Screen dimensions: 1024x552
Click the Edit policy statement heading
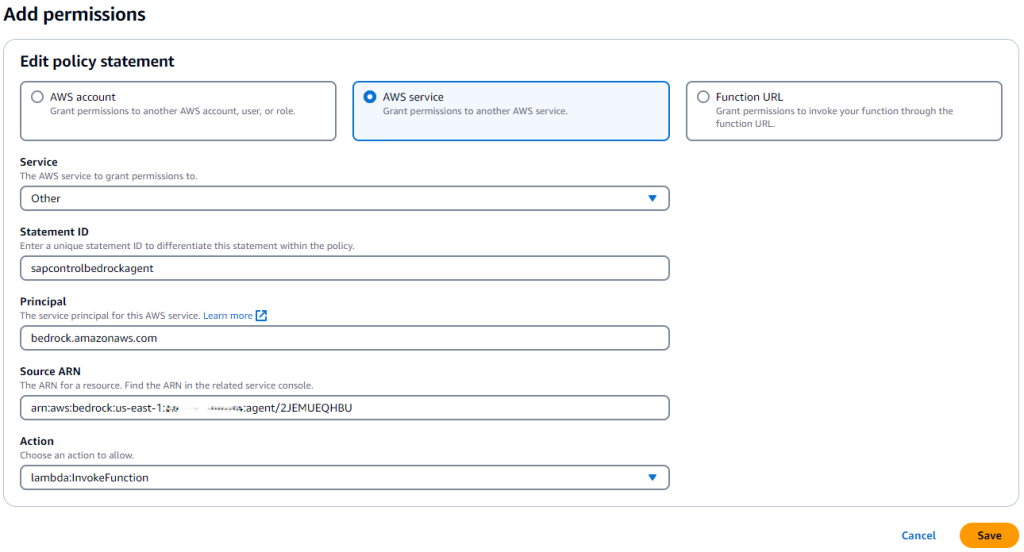coord(97,61)
